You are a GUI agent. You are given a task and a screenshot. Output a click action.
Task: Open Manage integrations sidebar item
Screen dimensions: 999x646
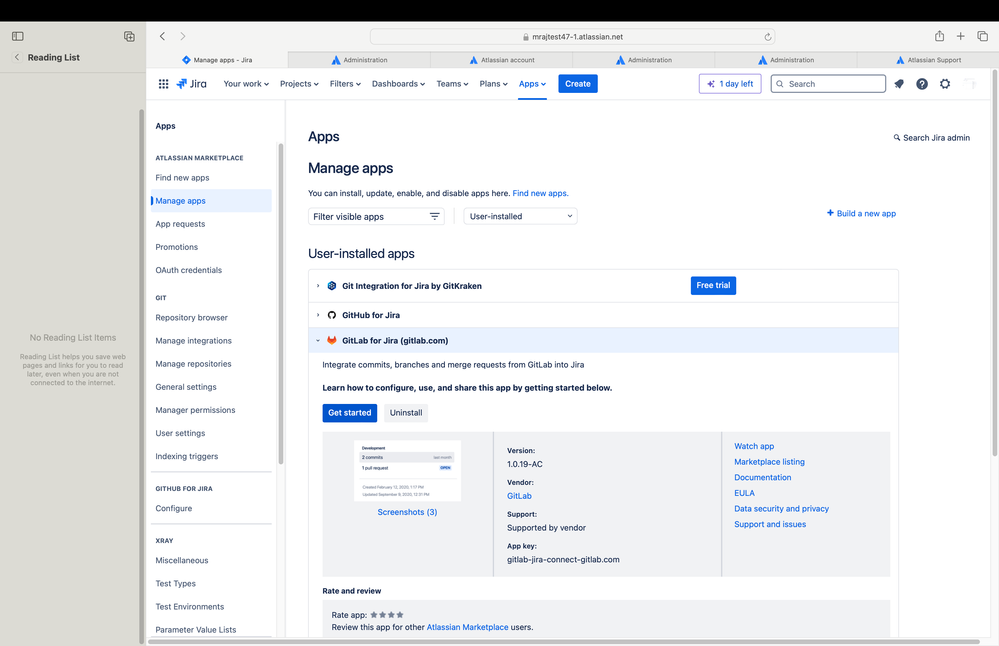[x=194, y=341]
